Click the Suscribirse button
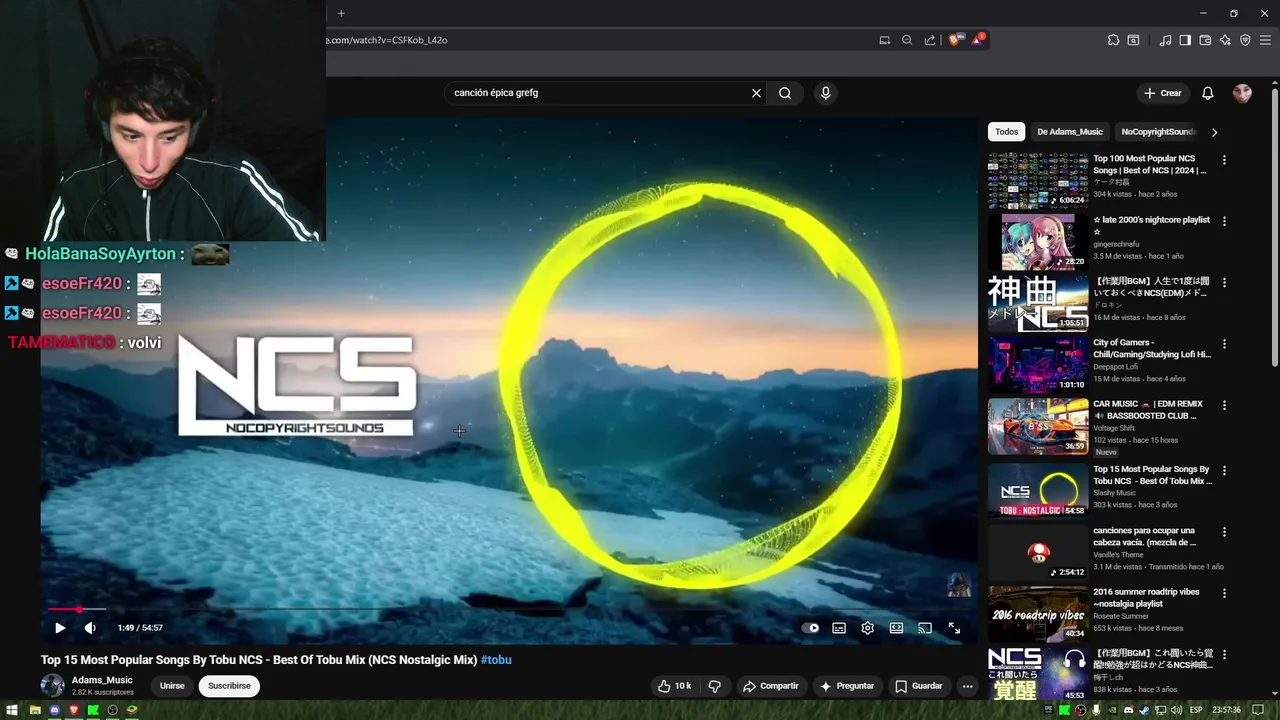Image resolution: width=1280 pixels, height=720 pixels. tap(229, 686)
